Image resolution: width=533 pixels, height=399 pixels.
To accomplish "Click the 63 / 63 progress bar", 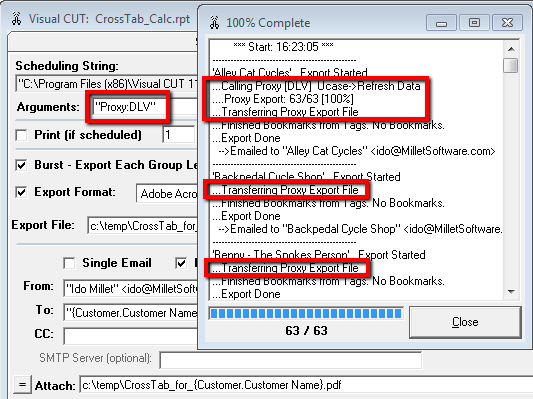I will (x=306, y=313).
